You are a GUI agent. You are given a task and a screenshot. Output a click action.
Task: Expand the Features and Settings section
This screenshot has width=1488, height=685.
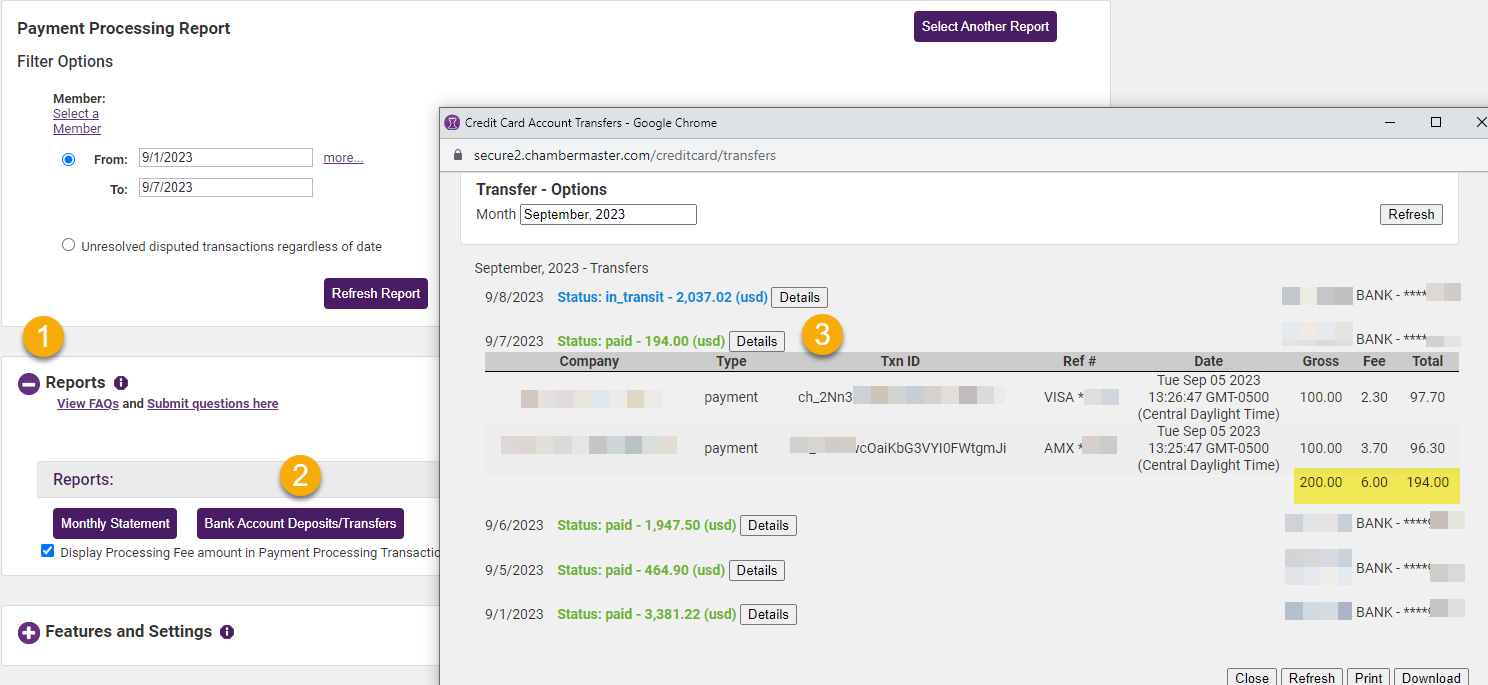pyautogui.click(x=28, y=632)
